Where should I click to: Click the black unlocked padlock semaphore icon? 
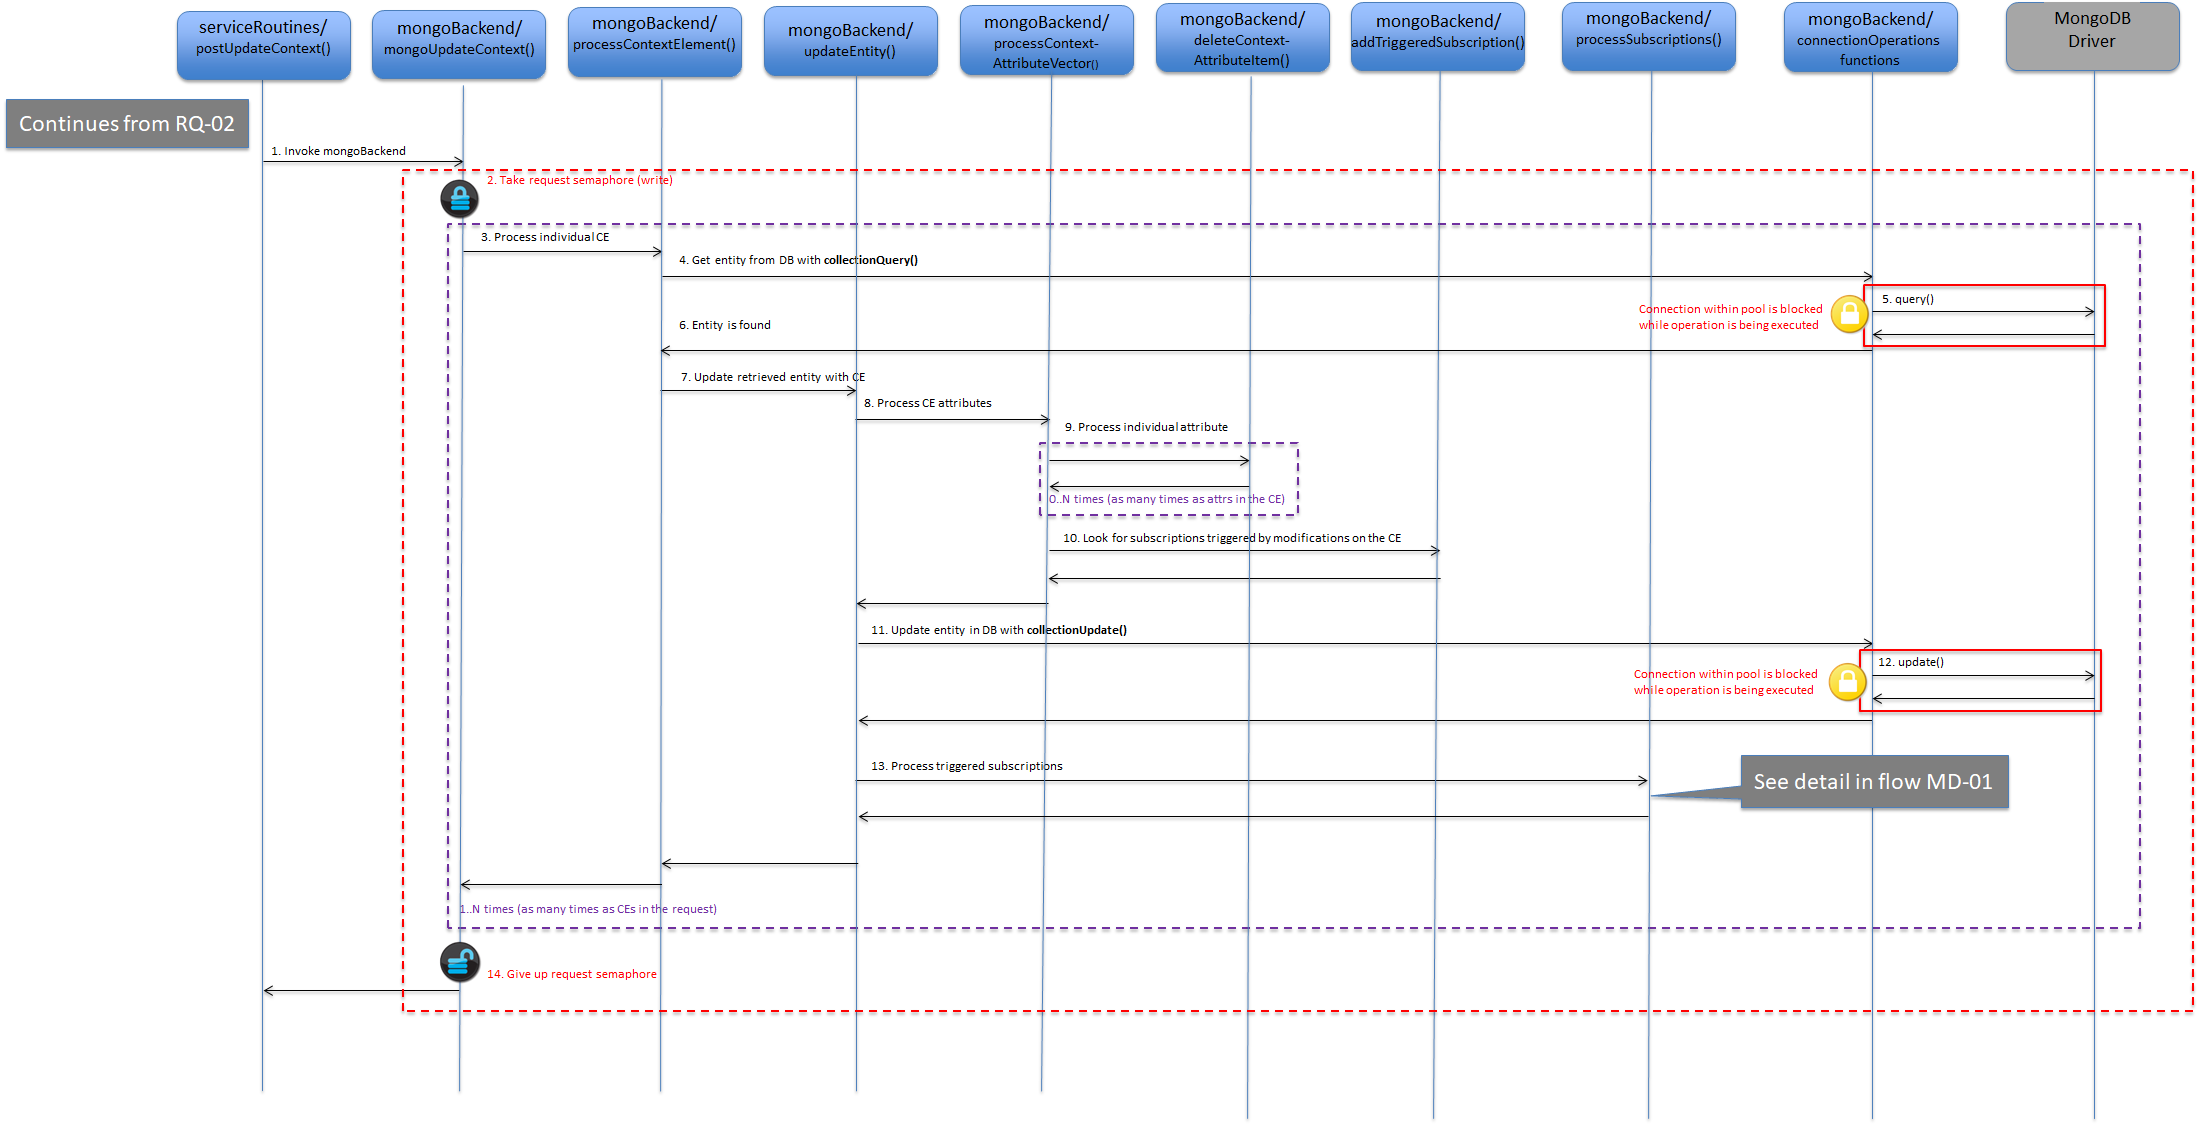coord(459,962)
